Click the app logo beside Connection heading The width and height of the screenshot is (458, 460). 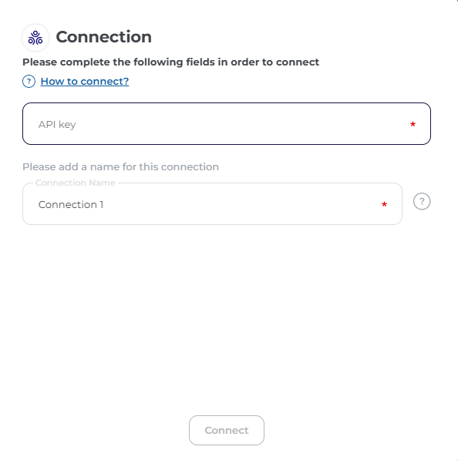point(35,37)
